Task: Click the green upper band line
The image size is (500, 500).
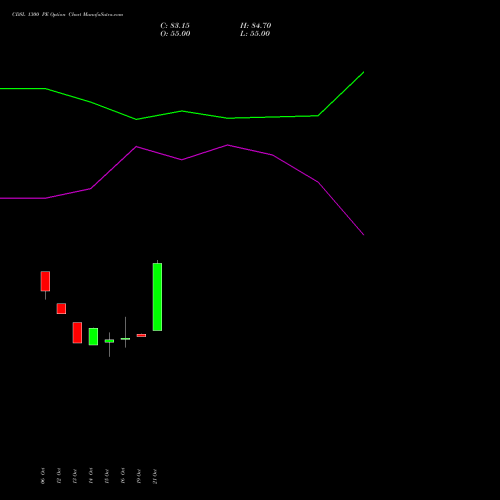Action: (182, 111)
